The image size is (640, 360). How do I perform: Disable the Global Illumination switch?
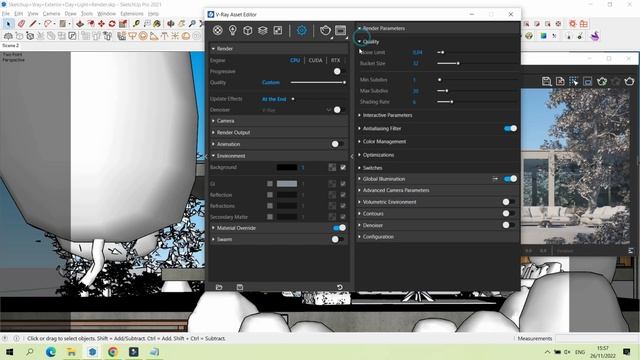tap(510, 179)
